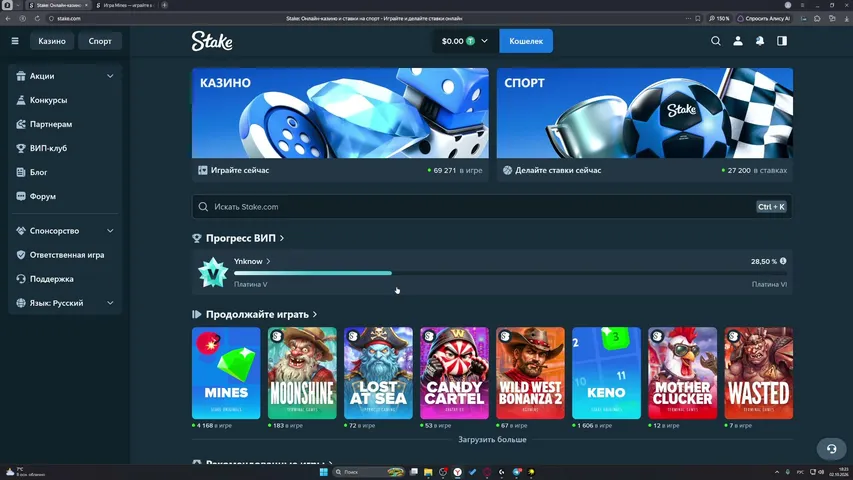Click Загрузить больше button
The image size is (853, 480).
click(x=492, y=439)
